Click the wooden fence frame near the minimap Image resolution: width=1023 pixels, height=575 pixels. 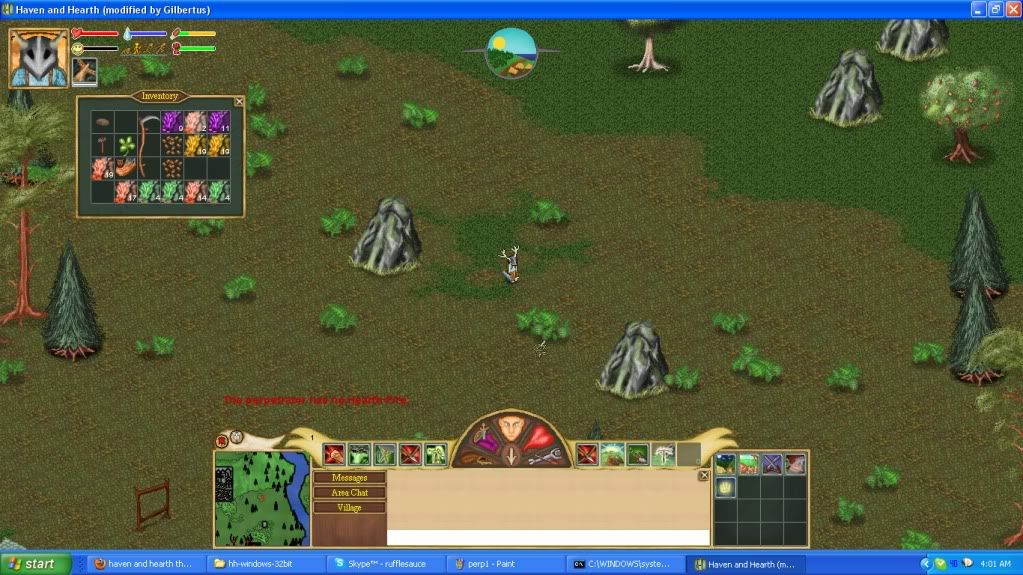pyautogui.click(x=152, y=504)
